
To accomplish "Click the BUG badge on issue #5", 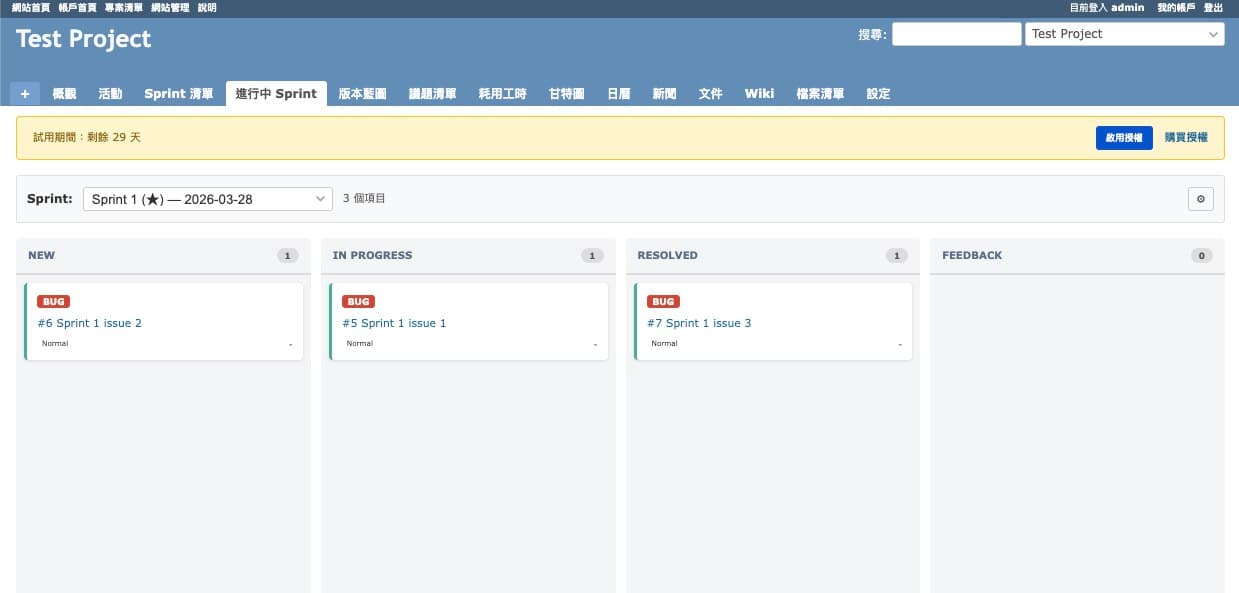I will pyautogui.click(x=358, y=301).
